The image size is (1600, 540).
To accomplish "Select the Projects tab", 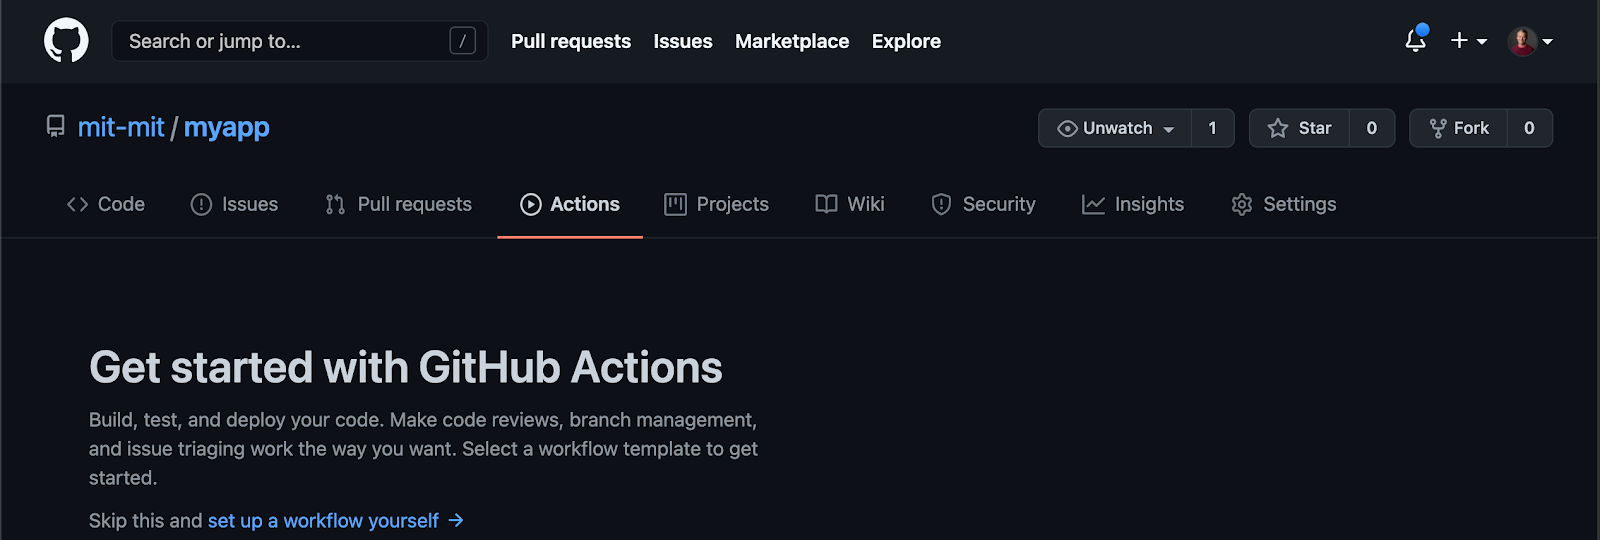I will point(717,204).
